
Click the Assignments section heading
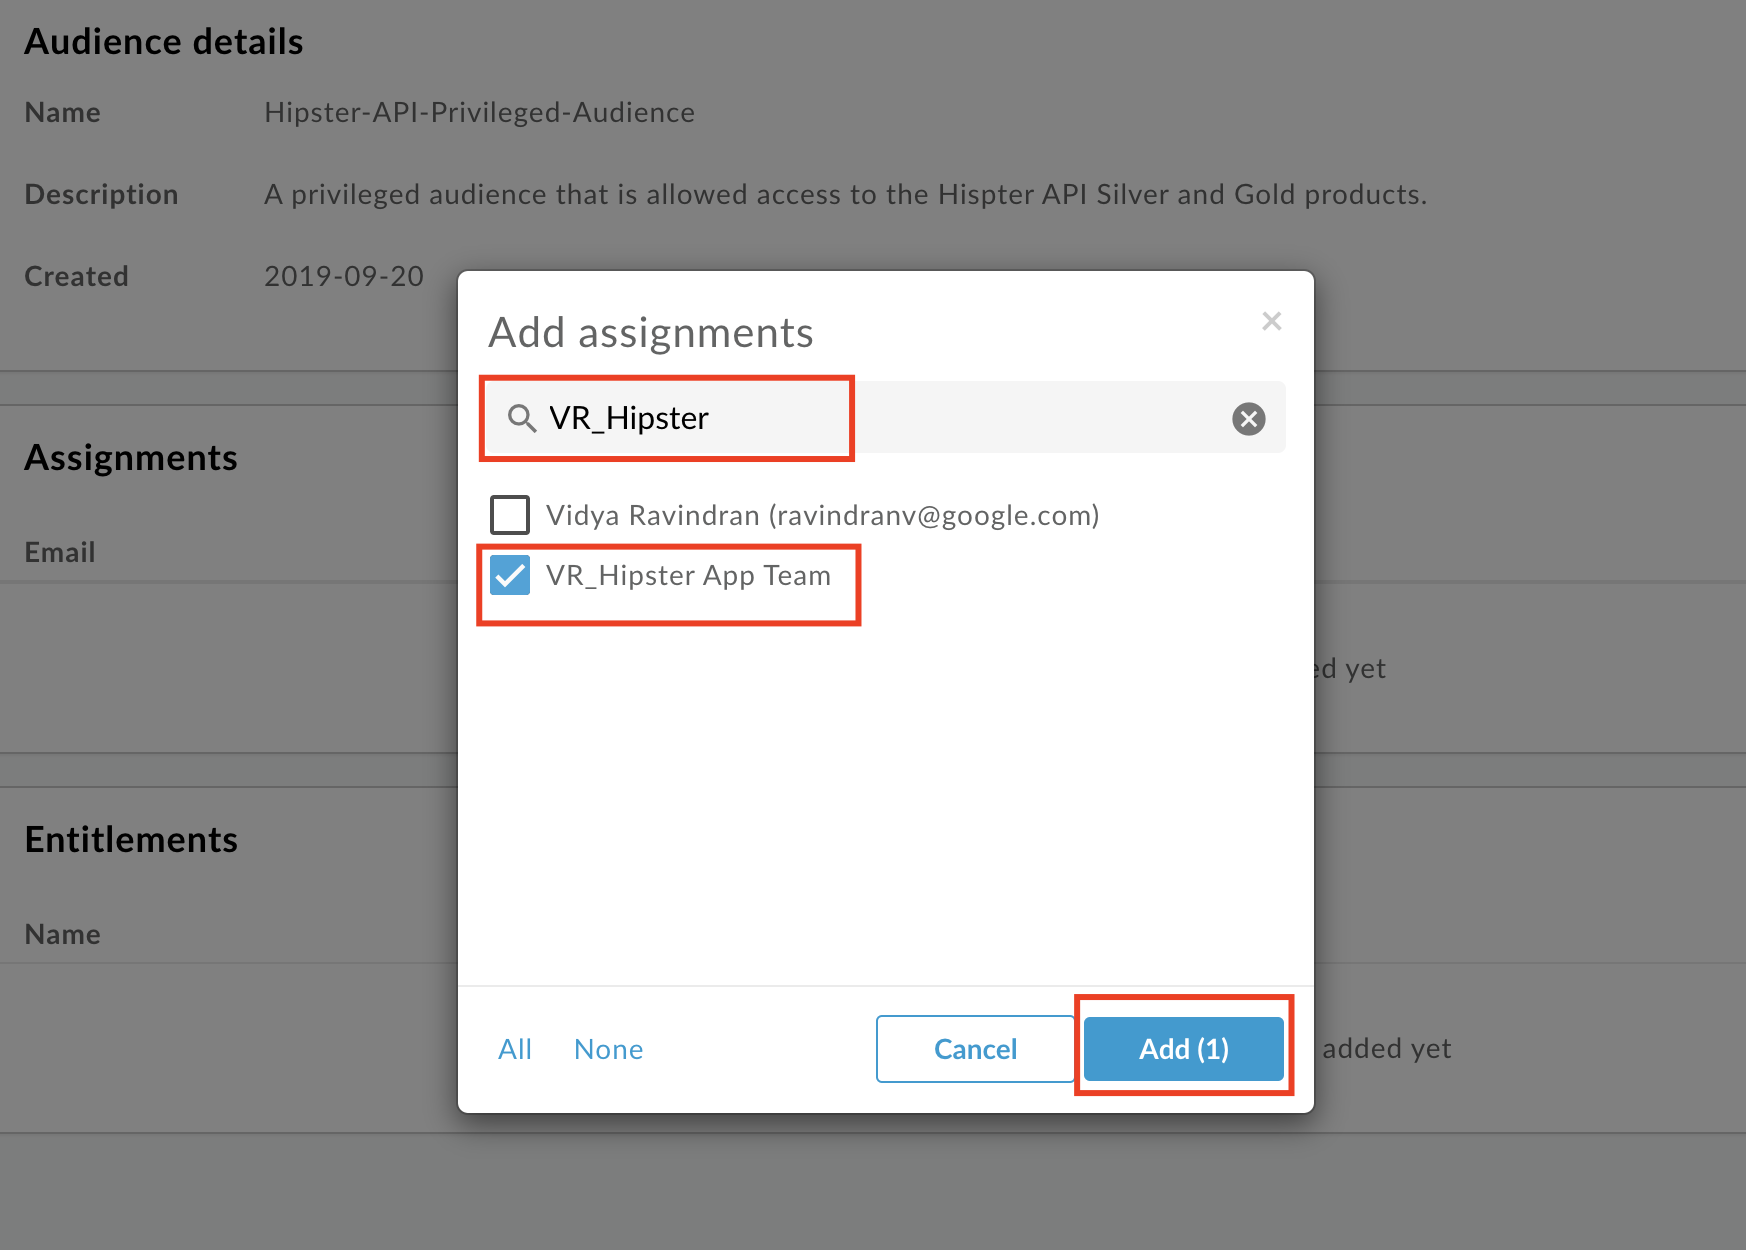(131, 458)
